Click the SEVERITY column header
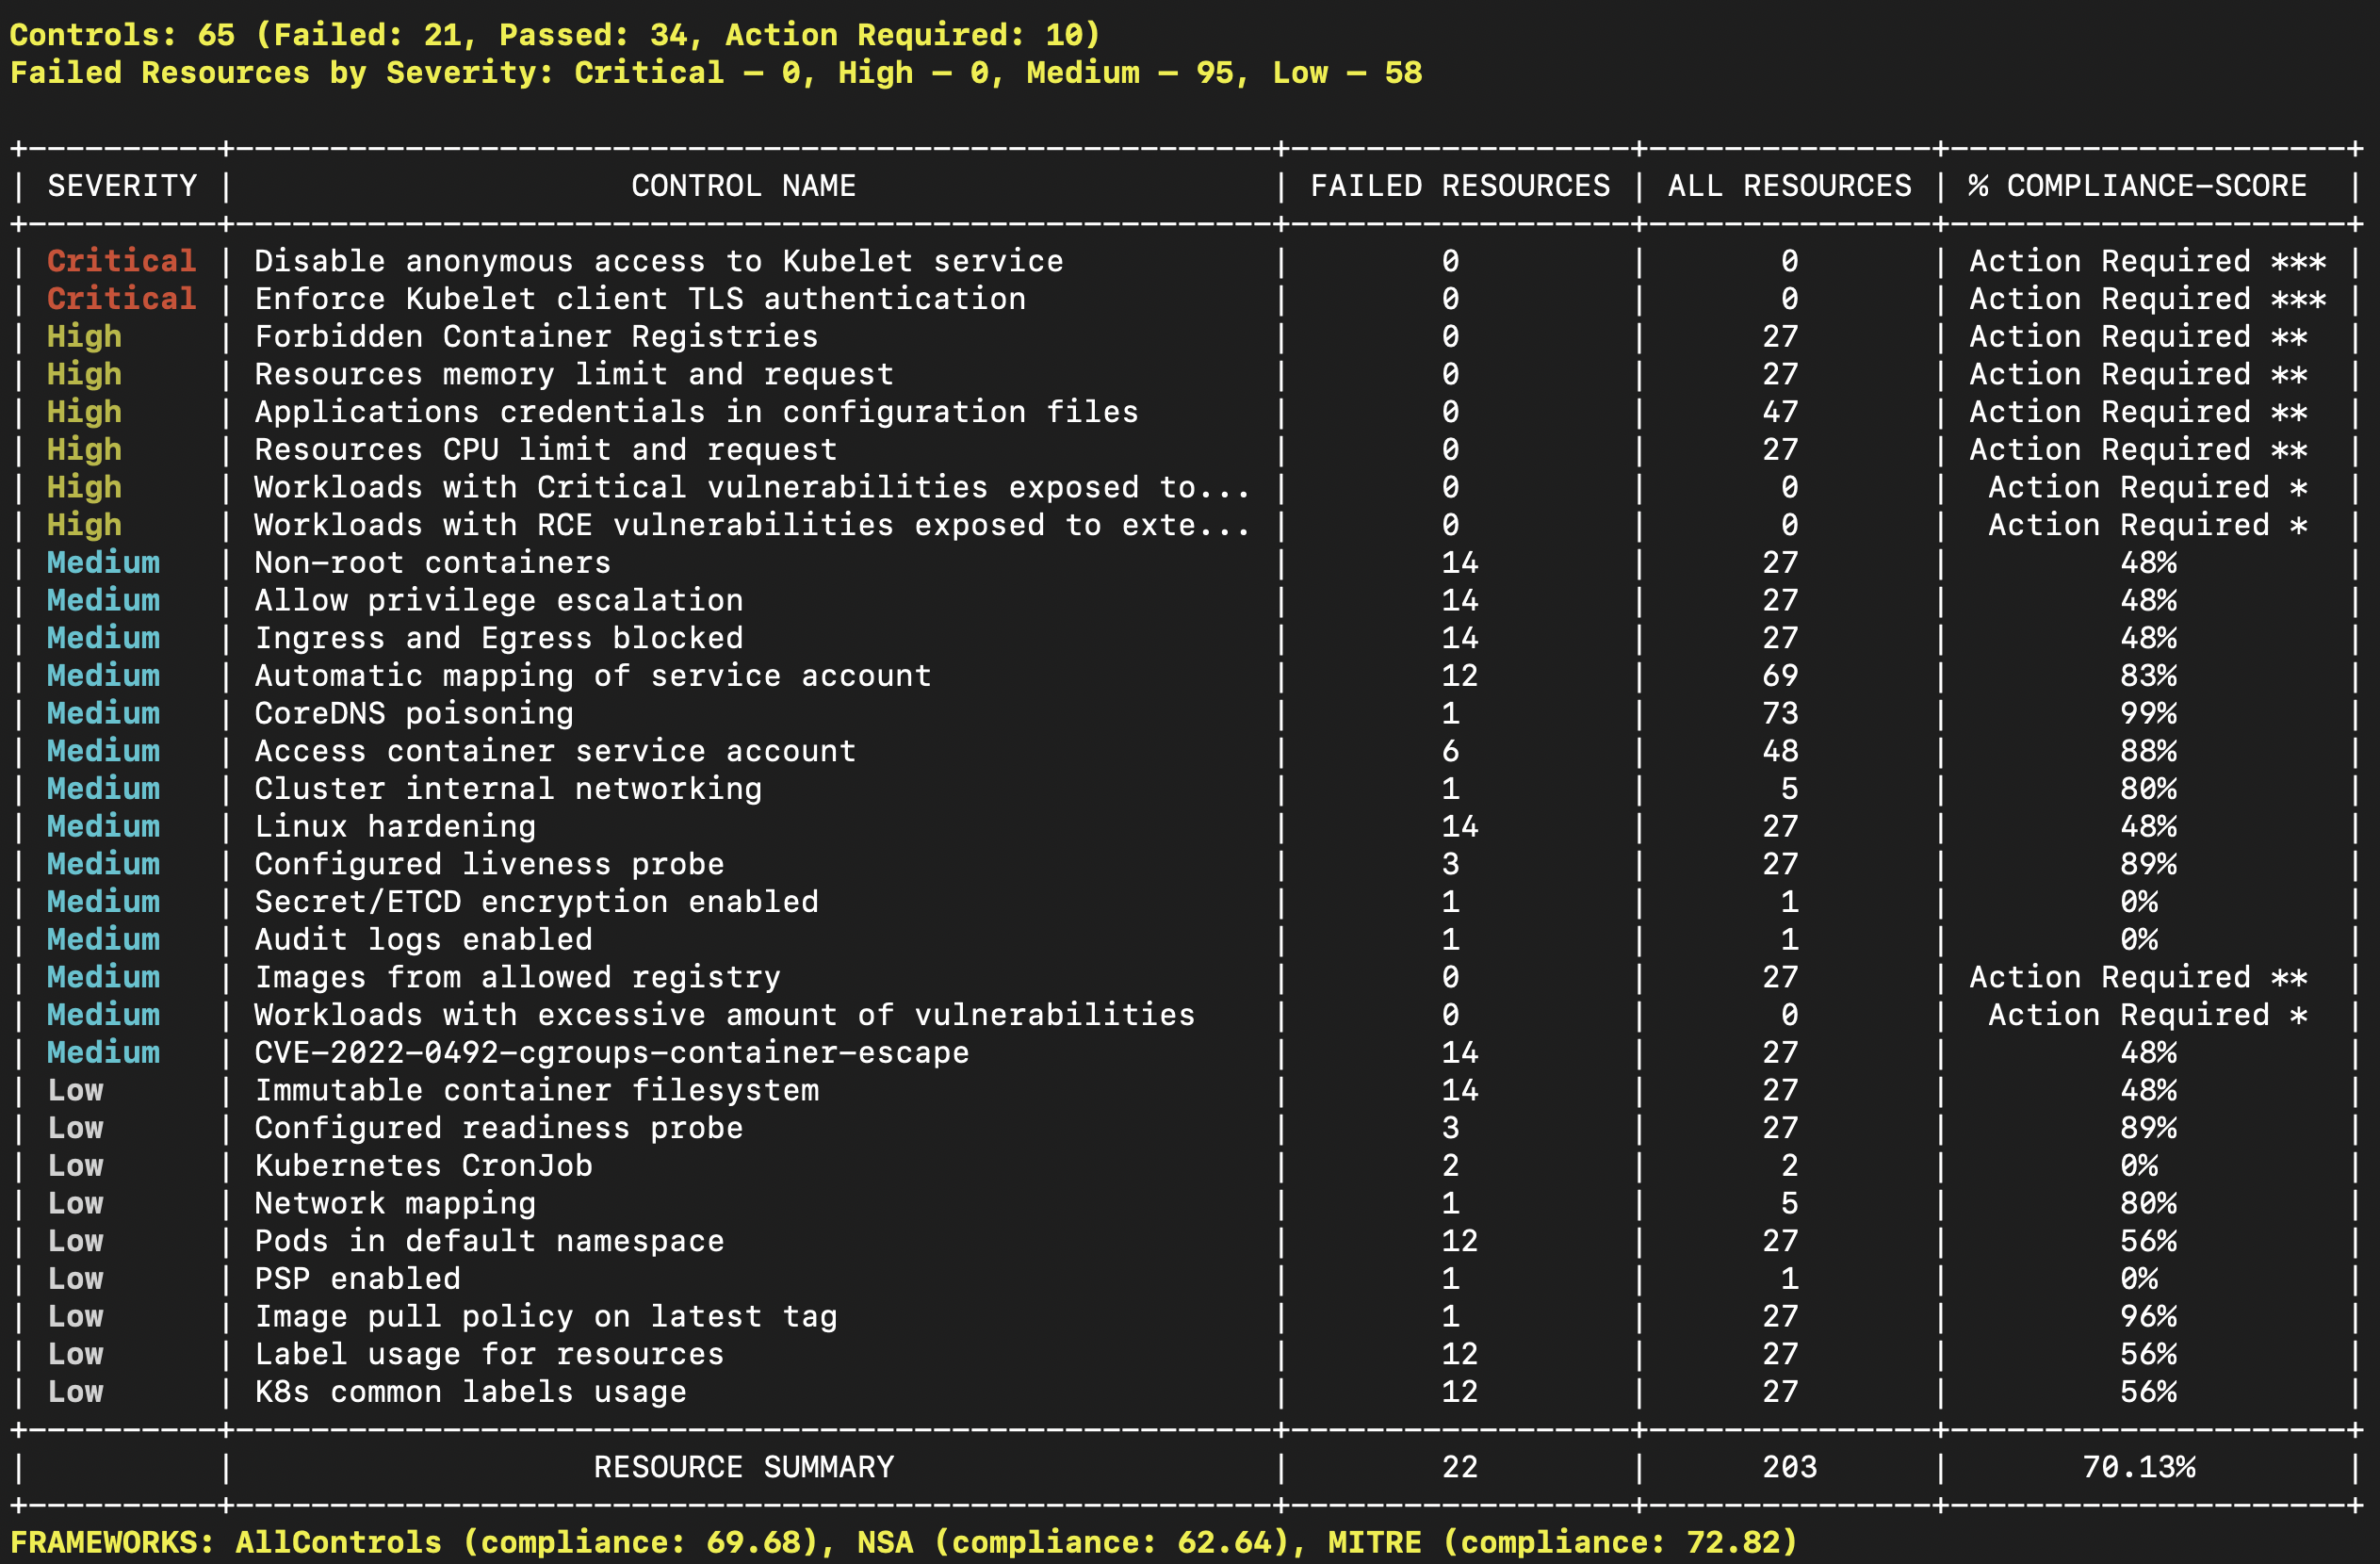 click(122, 186)
